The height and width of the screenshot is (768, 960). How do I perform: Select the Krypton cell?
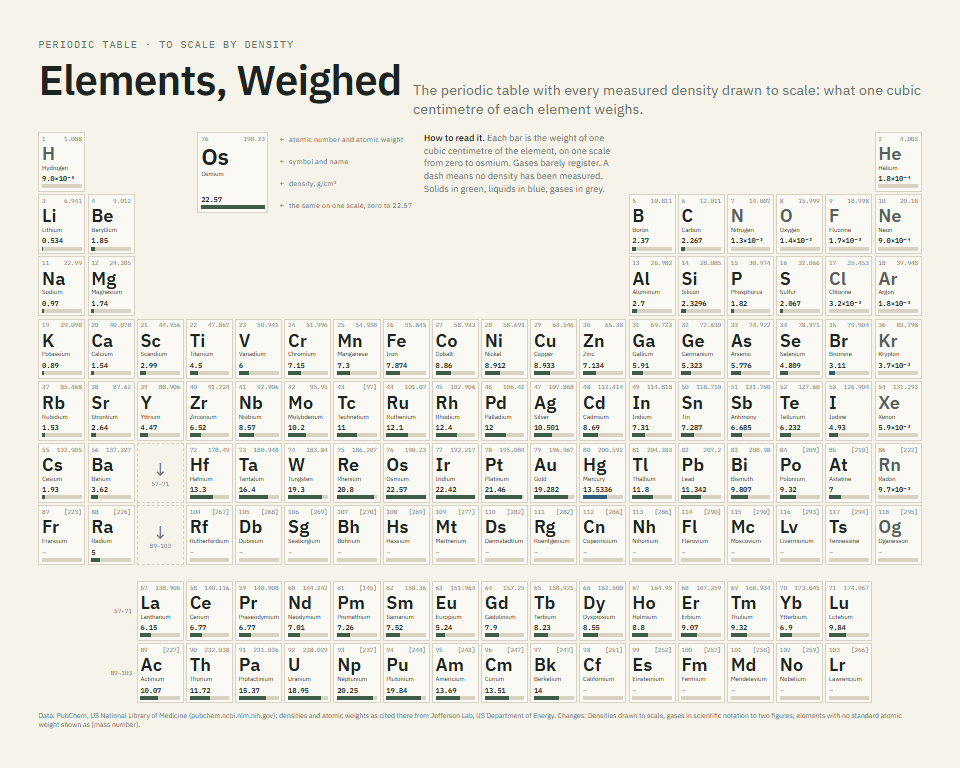point(898,348)
